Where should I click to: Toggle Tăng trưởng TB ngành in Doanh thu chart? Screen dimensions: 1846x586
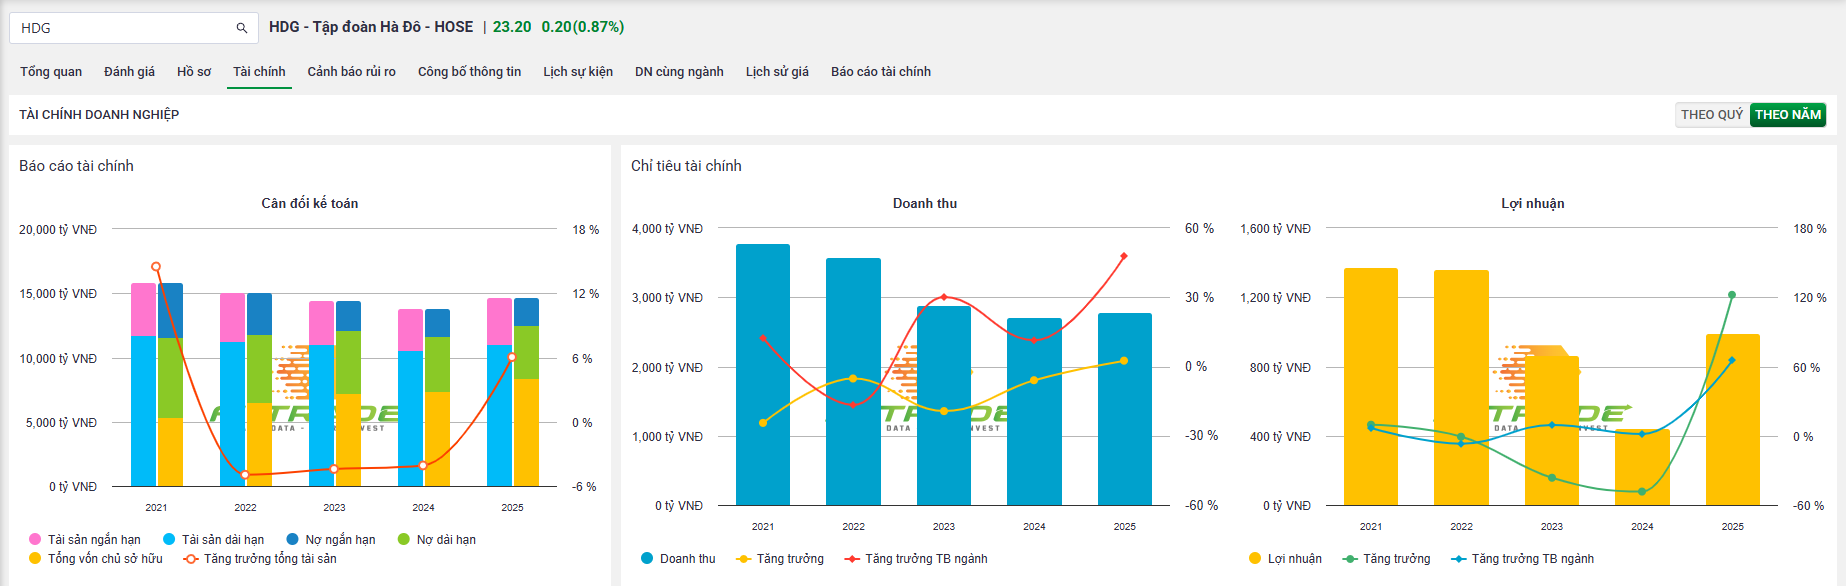[x=916, y=559]
